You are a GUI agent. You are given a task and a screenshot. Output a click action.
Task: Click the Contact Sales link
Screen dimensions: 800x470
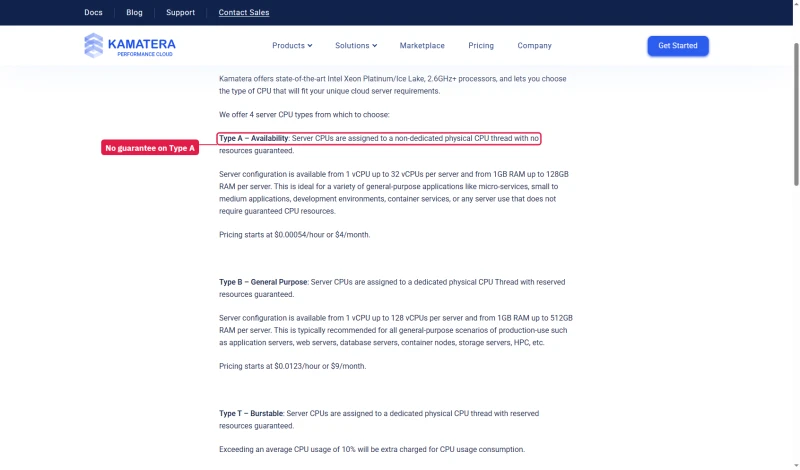244,12
